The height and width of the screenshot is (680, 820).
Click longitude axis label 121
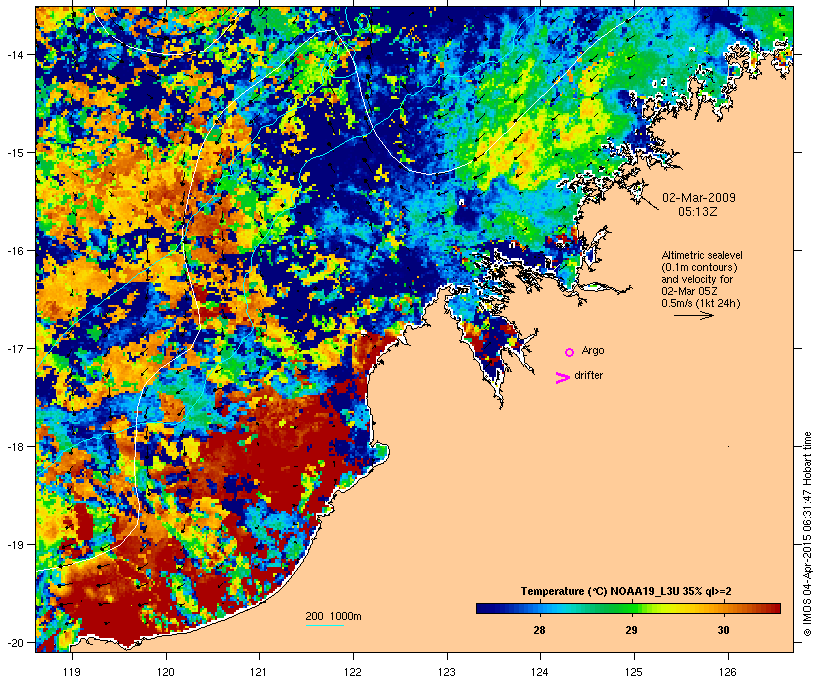[x=259, y=672]
